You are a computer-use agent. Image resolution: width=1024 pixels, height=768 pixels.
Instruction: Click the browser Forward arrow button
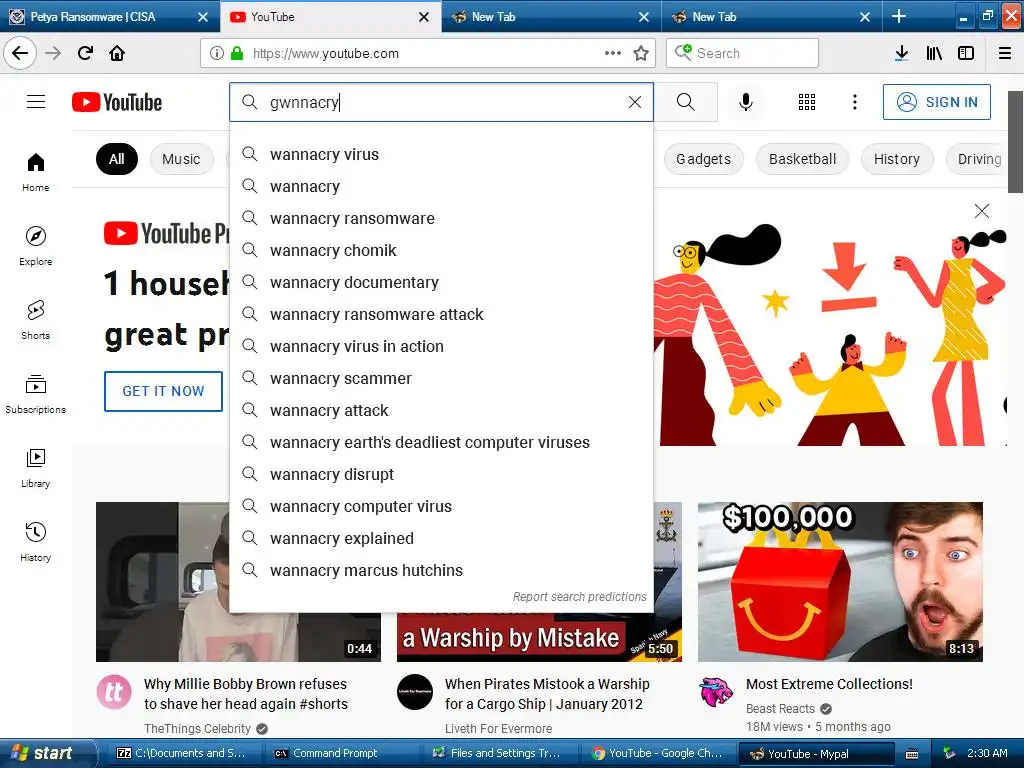pyautogui.click(x=54, y=53)
